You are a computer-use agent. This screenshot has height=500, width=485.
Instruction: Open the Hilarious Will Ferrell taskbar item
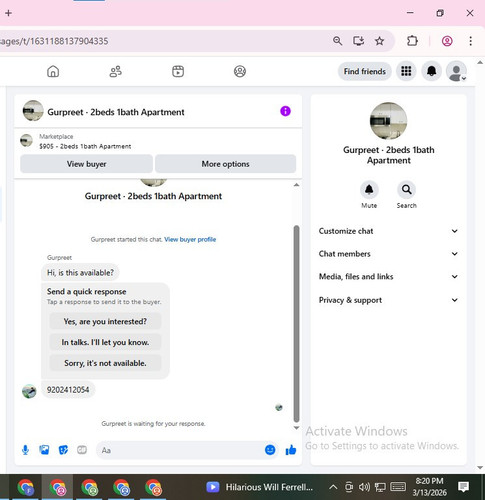(260, 487)
